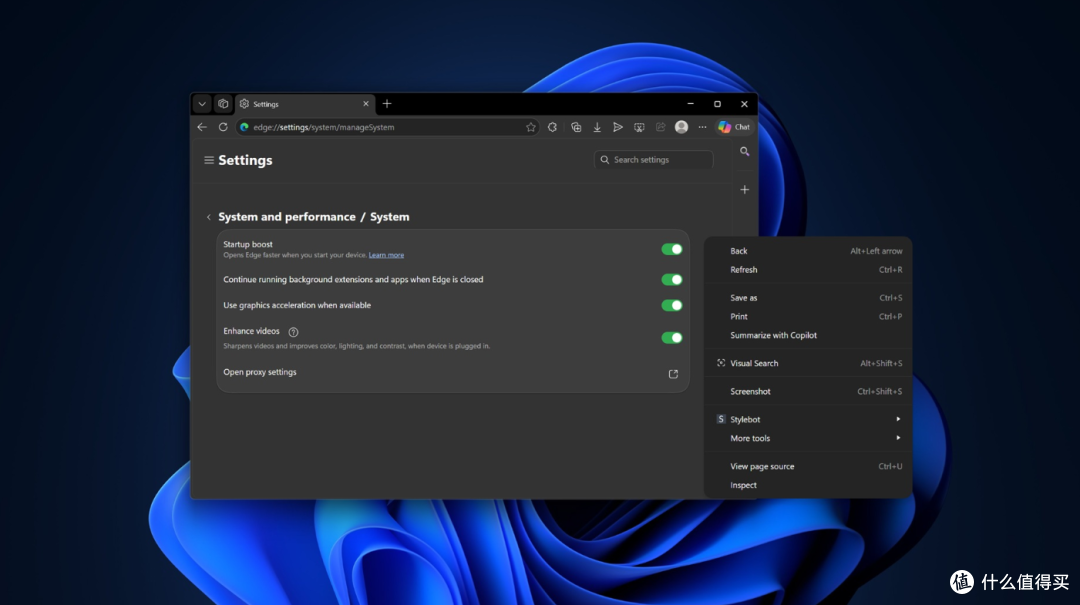
Task: Select Save as in the context menu
Action: [808, 298]
